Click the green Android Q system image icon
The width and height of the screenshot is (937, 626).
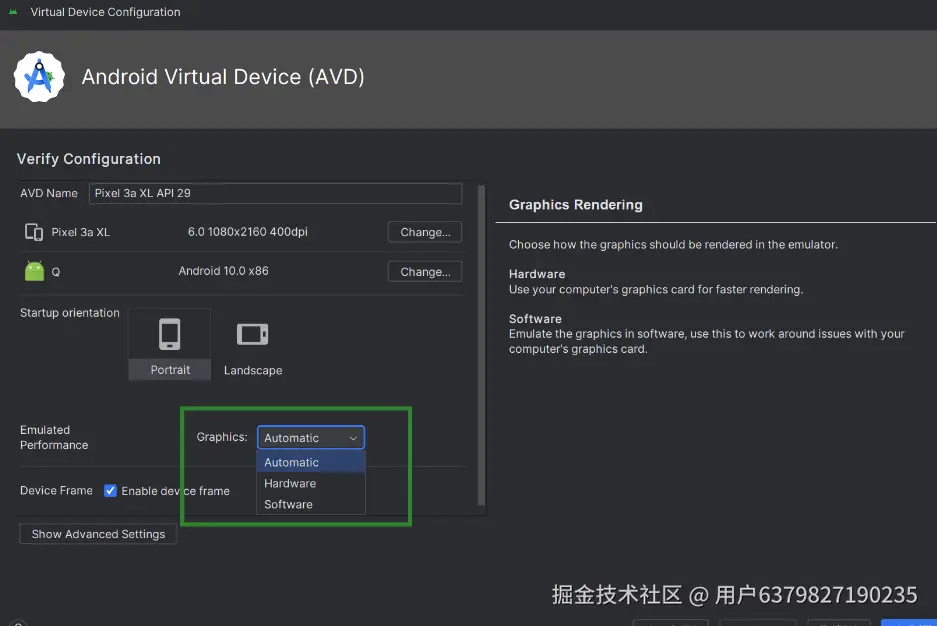(35, 271)
